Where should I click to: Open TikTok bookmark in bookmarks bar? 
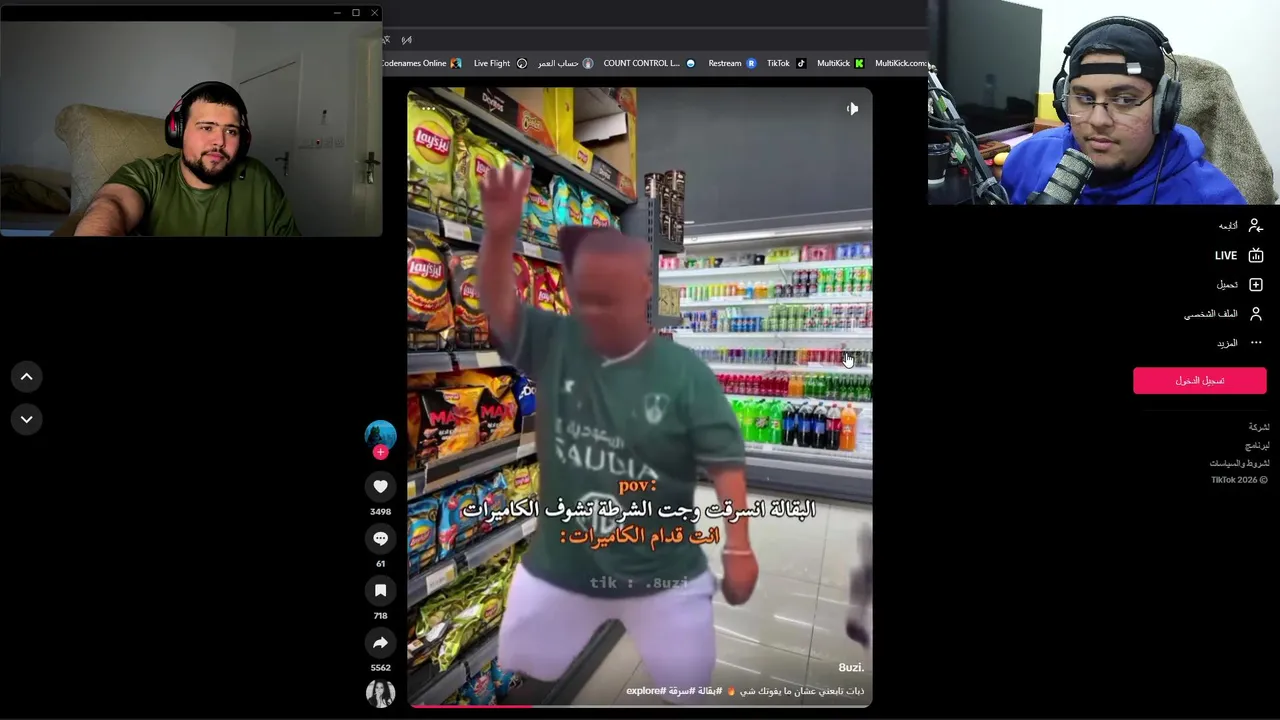[786, 63]
